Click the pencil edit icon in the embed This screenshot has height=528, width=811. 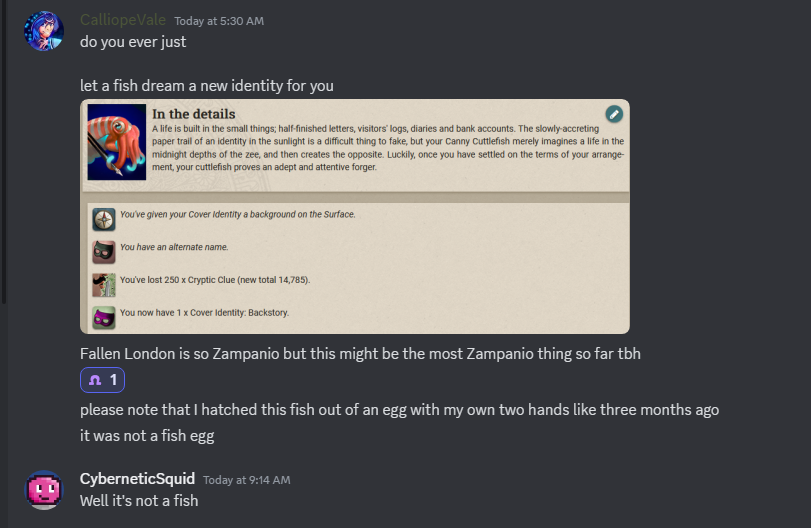pyautogui.click(x=614, y=114)
